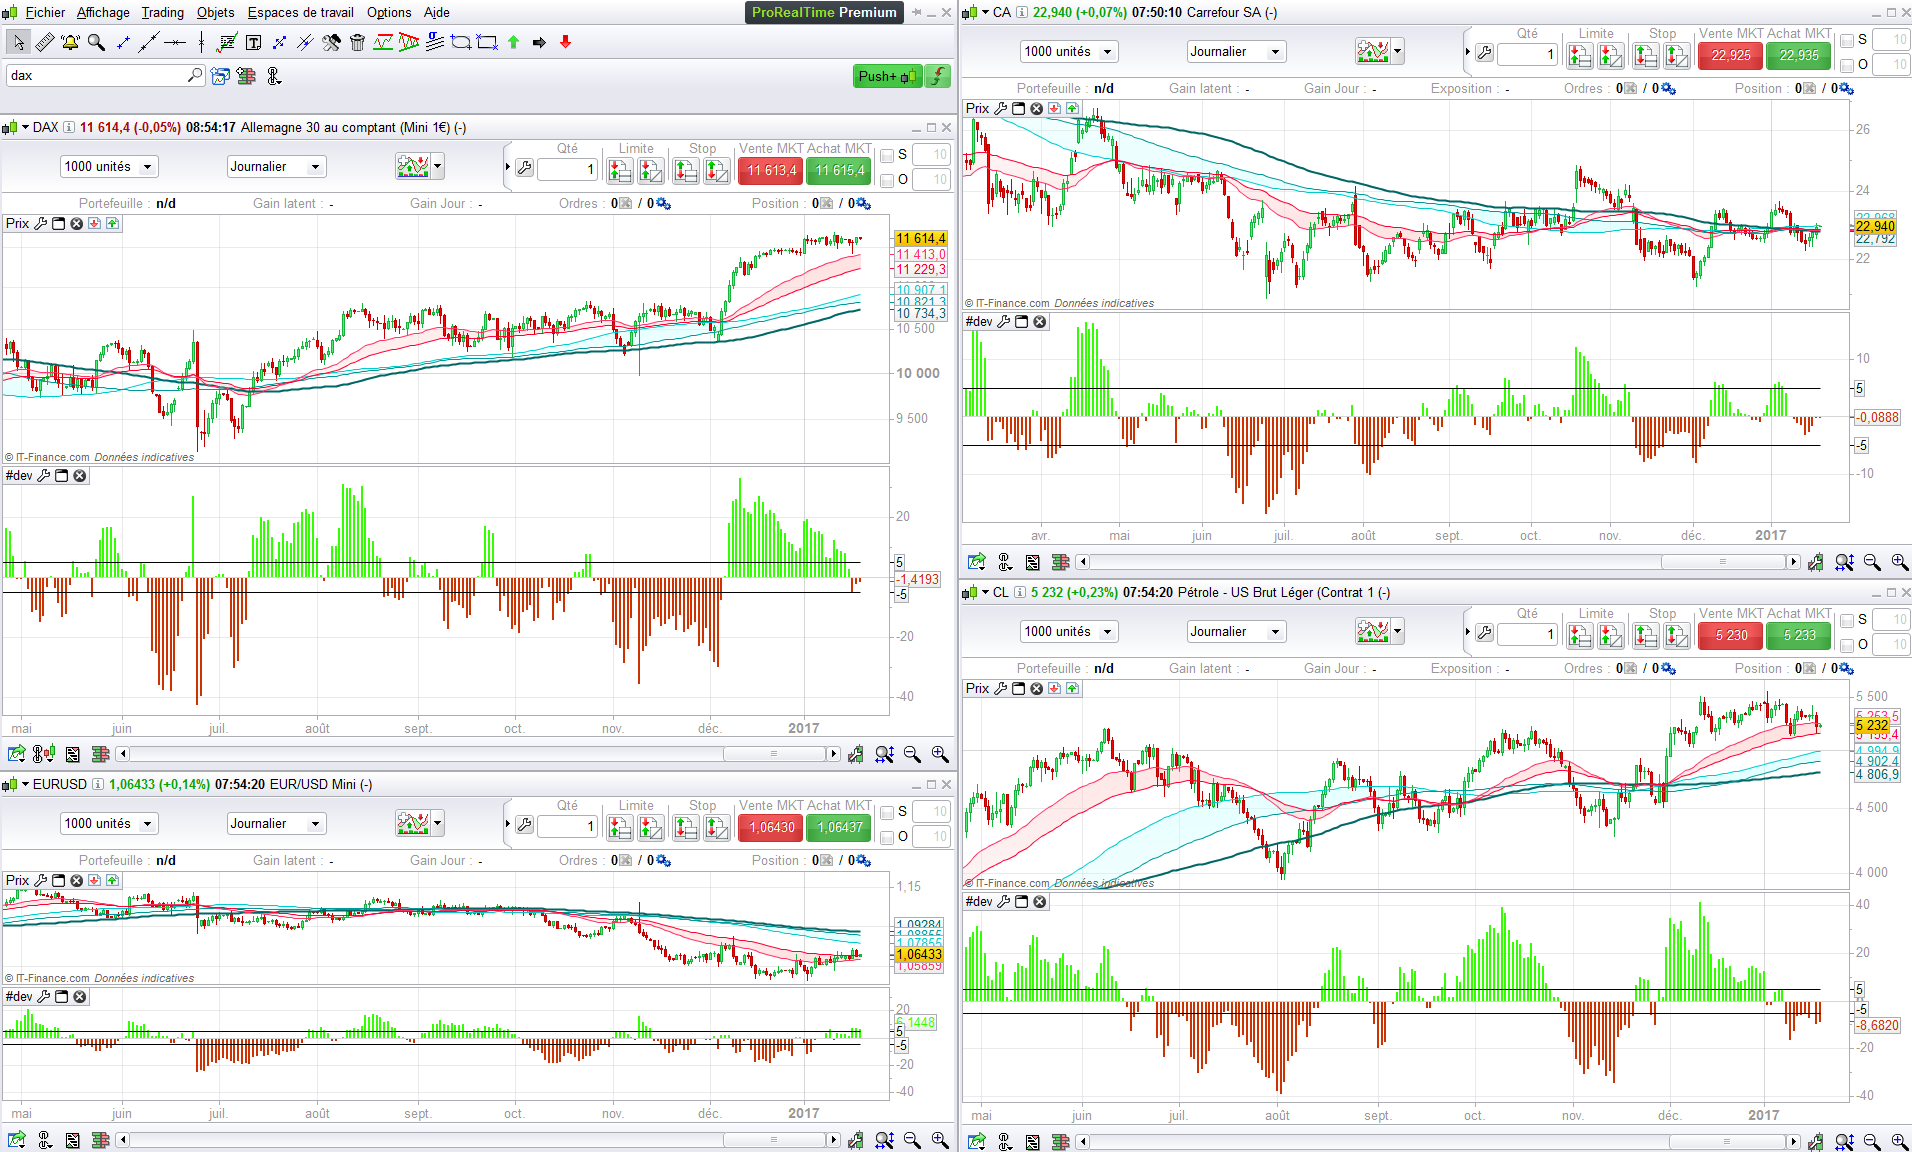
Task: Click the red 11 613,4 sell button
Action: 771,171
